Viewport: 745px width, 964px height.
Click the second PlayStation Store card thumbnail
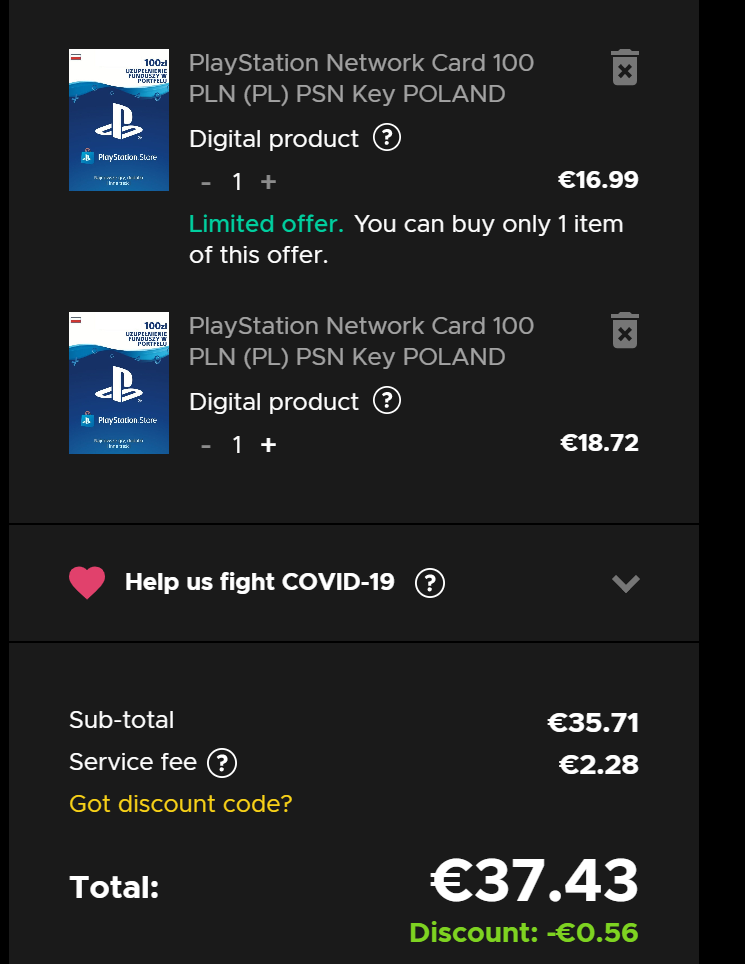tap(119, 383)
